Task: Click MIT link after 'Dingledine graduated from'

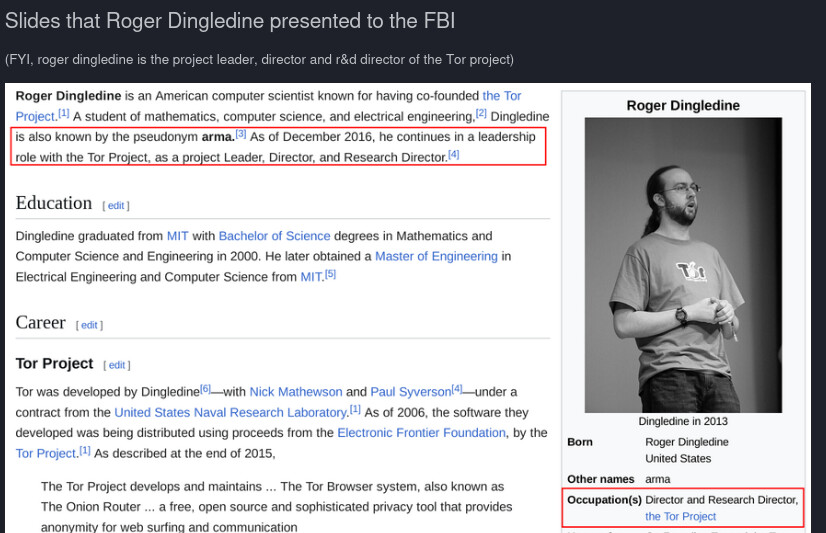Action: click(177, 236)
